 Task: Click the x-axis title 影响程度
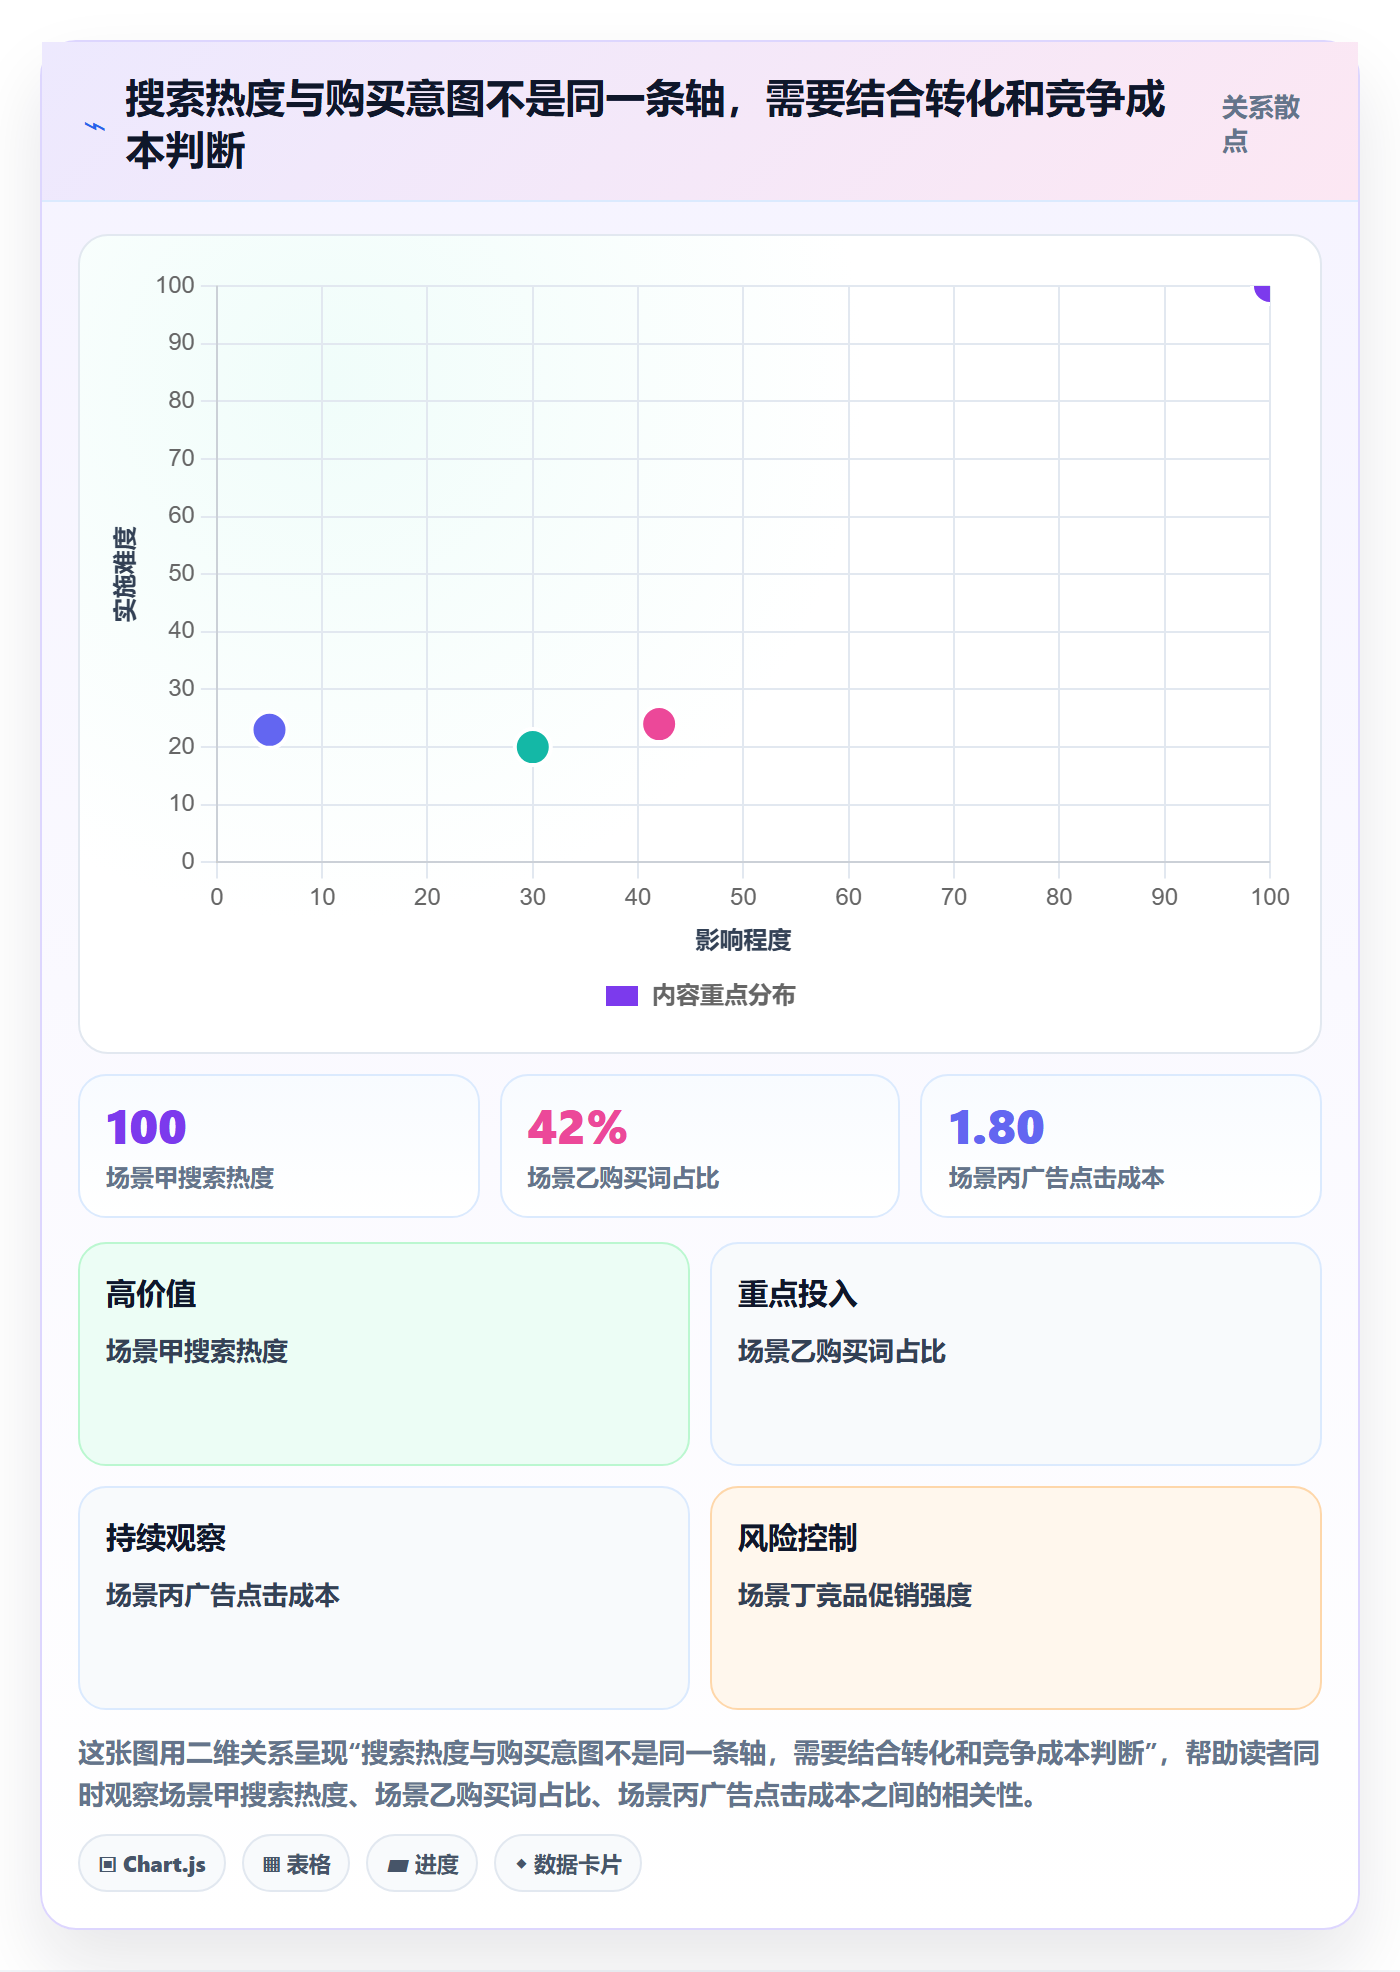(743, 940)
